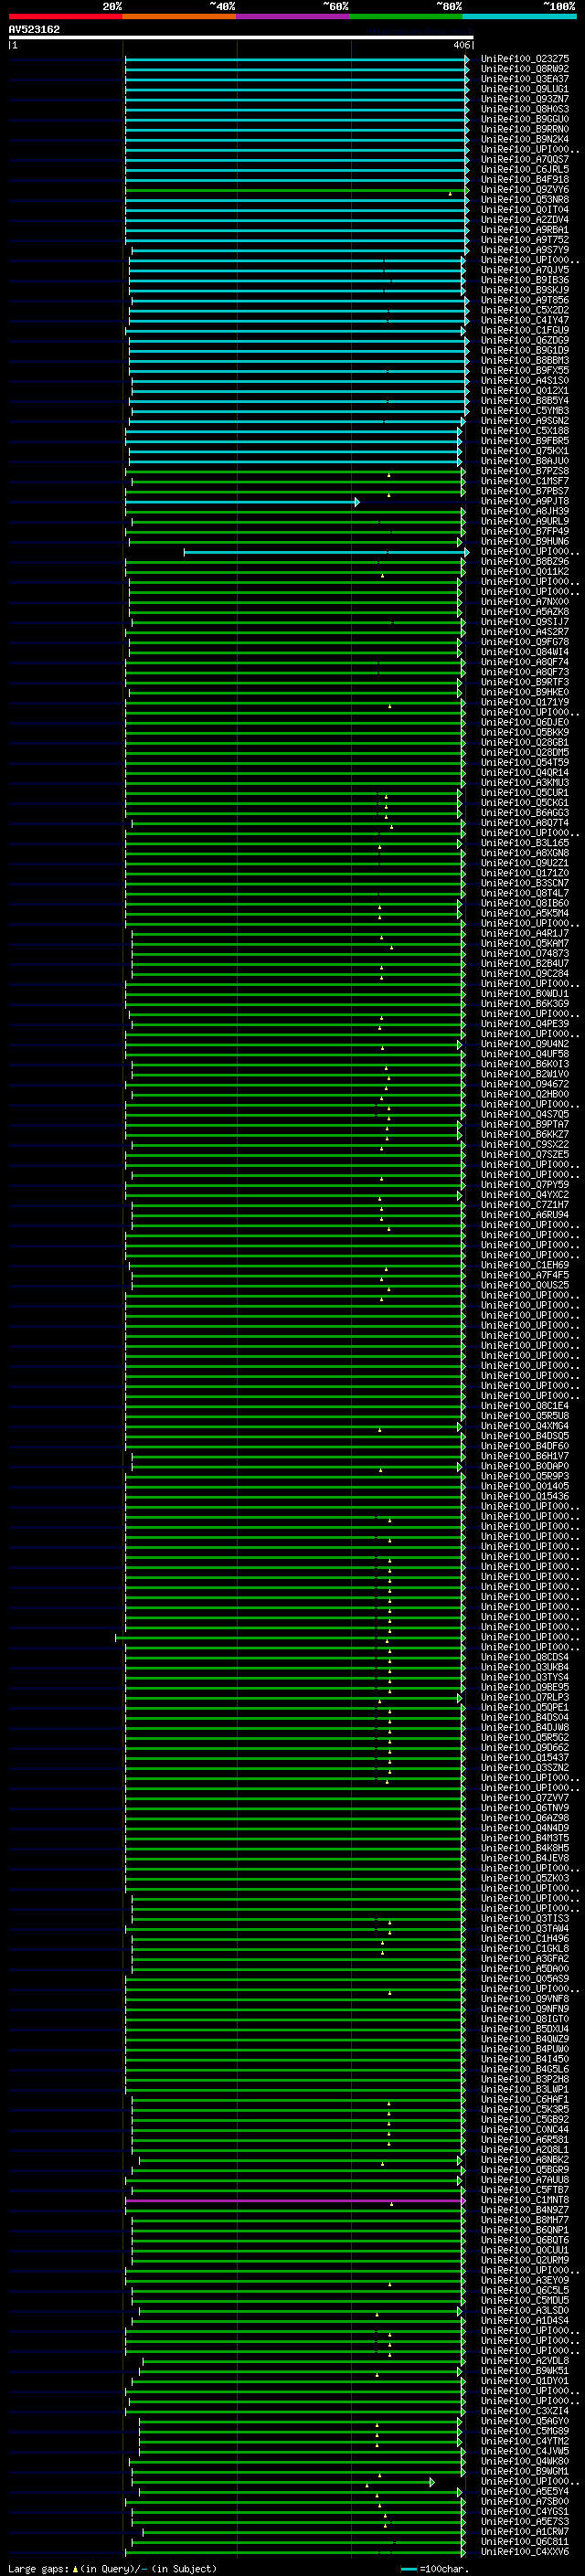Image resolution: width=585 pixels, height=2576 pixels.
Task: Select the UniRef100_Q84WI4 label
Action: (x=524, y=652)
